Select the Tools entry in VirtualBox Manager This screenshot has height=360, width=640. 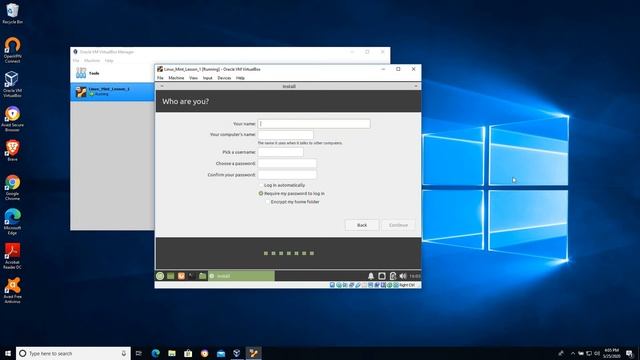(x=112, y=73)
